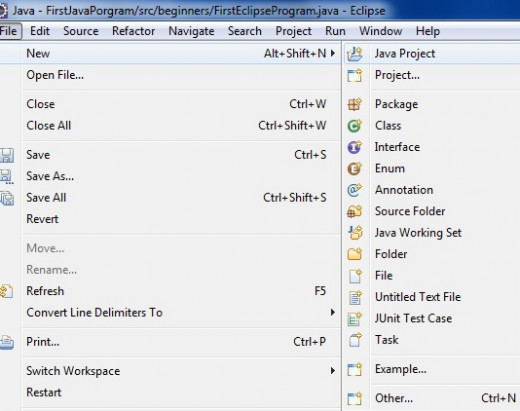Open the Search menu
This screenshot has height=411, width=520.
pos(245,31)
